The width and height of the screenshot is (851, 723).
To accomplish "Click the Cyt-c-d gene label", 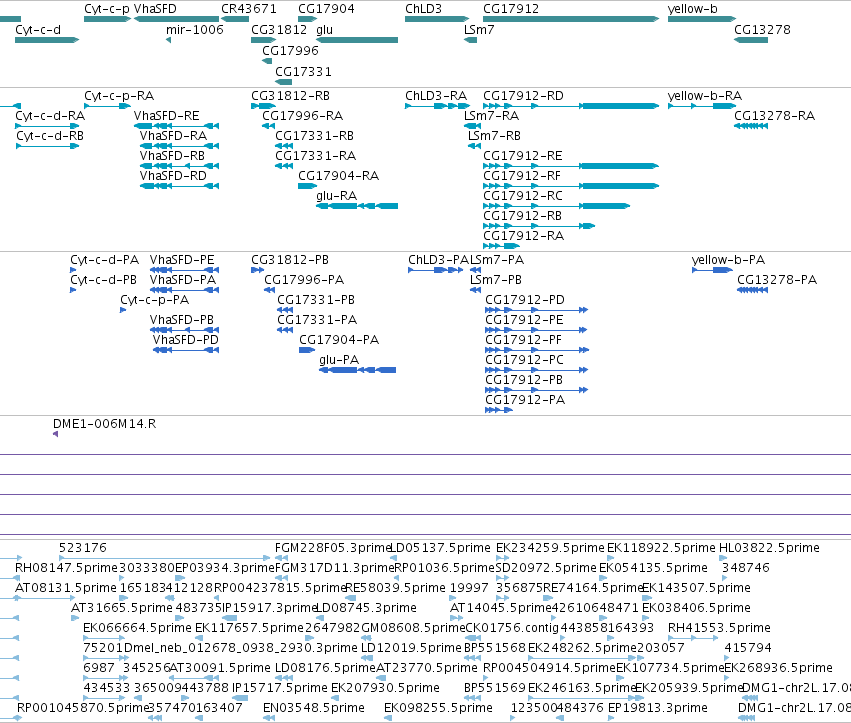I will 38,29.
